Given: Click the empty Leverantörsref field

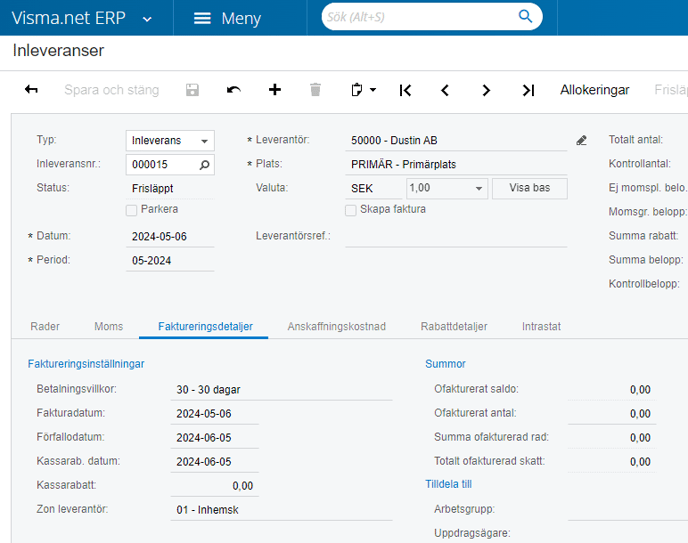Looking at the screenshot, I should click(456, 237).
